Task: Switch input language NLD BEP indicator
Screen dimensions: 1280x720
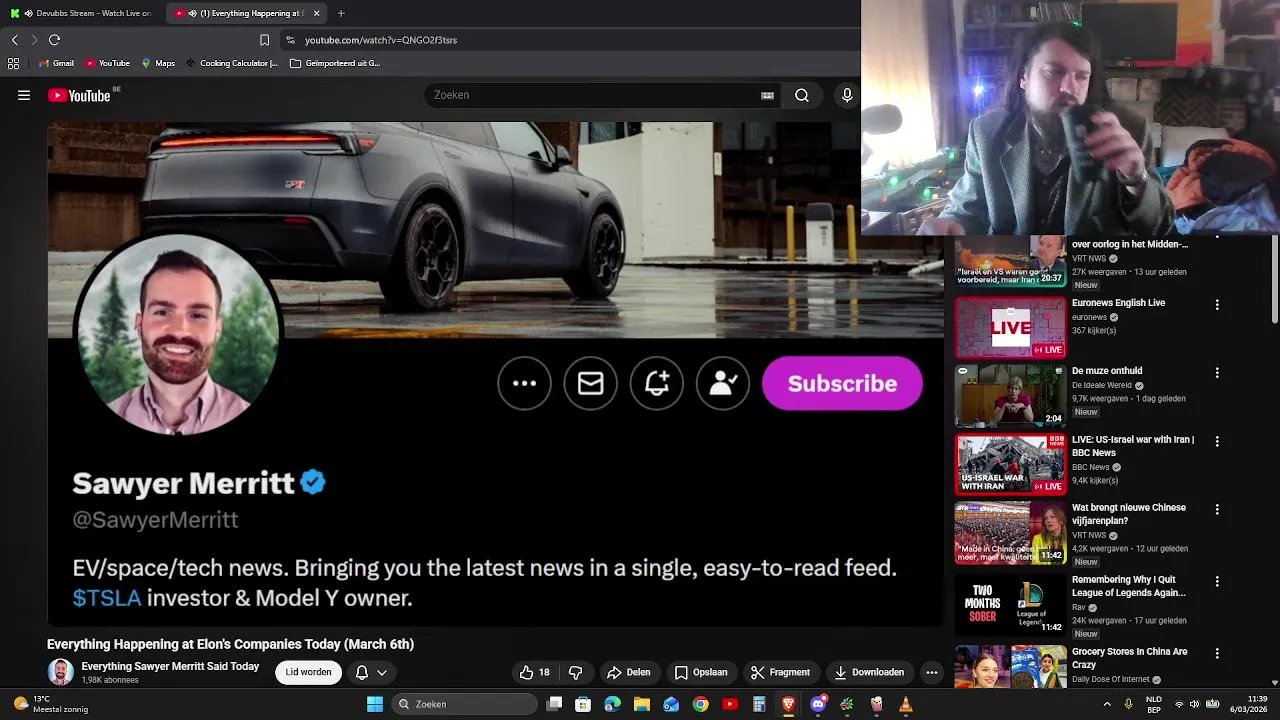Action: 1154,704
